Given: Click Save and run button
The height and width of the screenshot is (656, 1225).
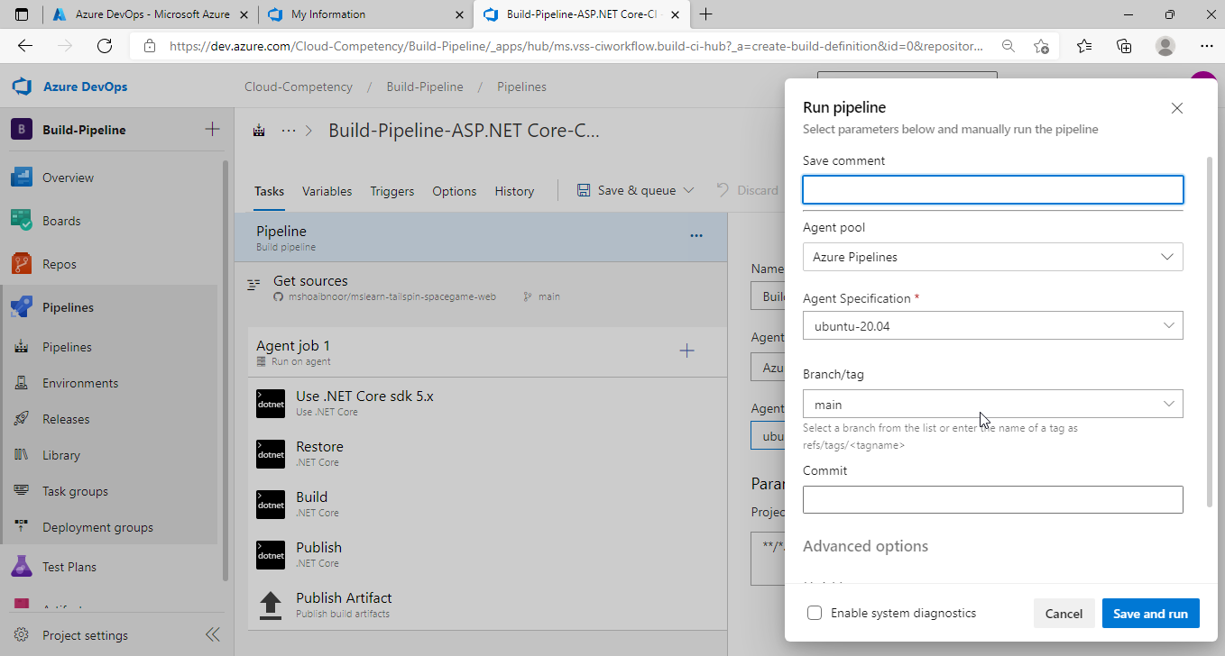Looking at the screenshot, I should [1150, 614].
